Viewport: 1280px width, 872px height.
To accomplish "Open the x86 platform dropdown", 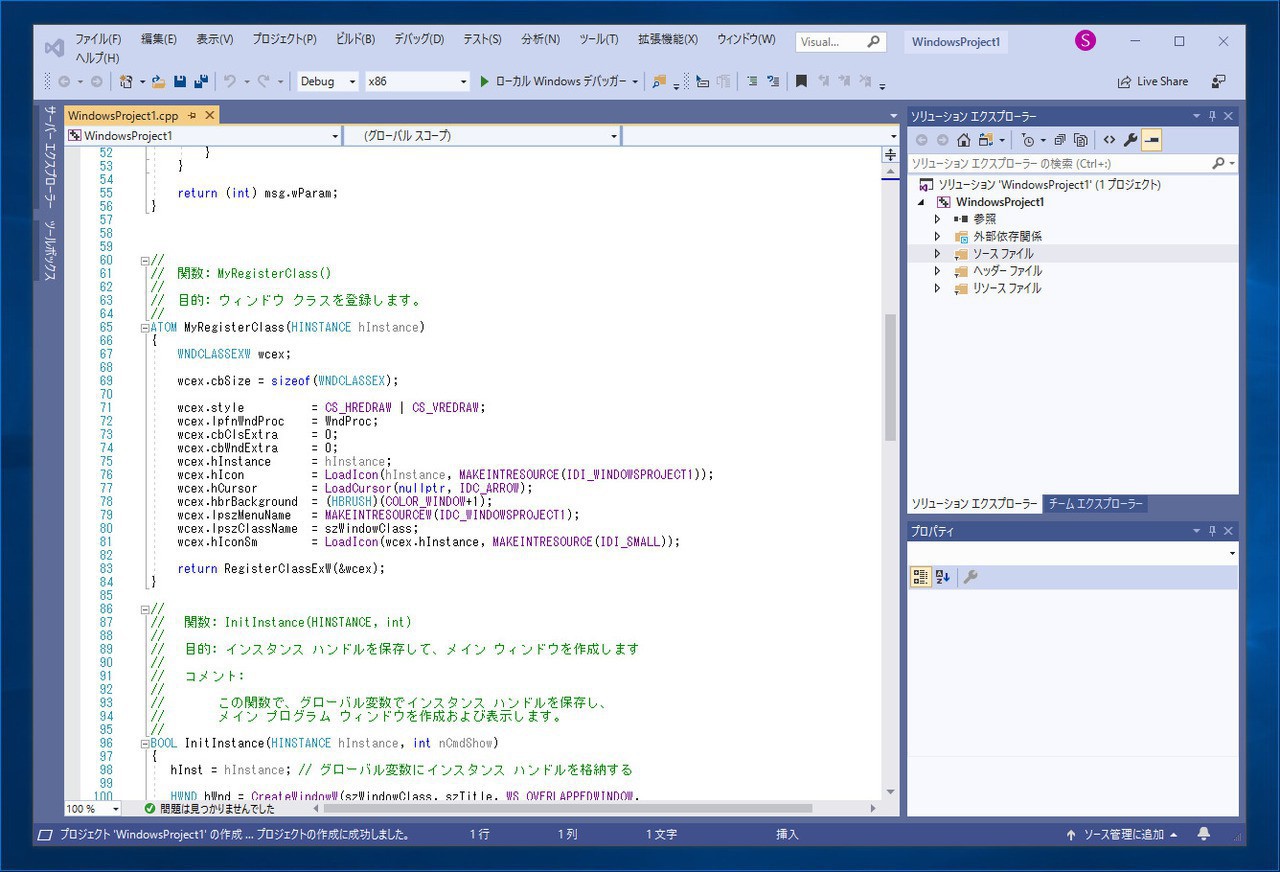I will tap(416, 82).
